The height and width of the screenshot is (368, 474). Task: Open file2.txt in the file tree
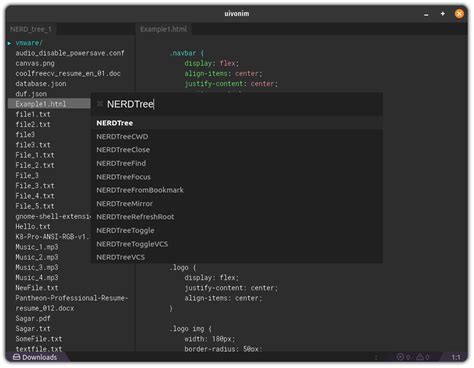click(x=33, y=124)
